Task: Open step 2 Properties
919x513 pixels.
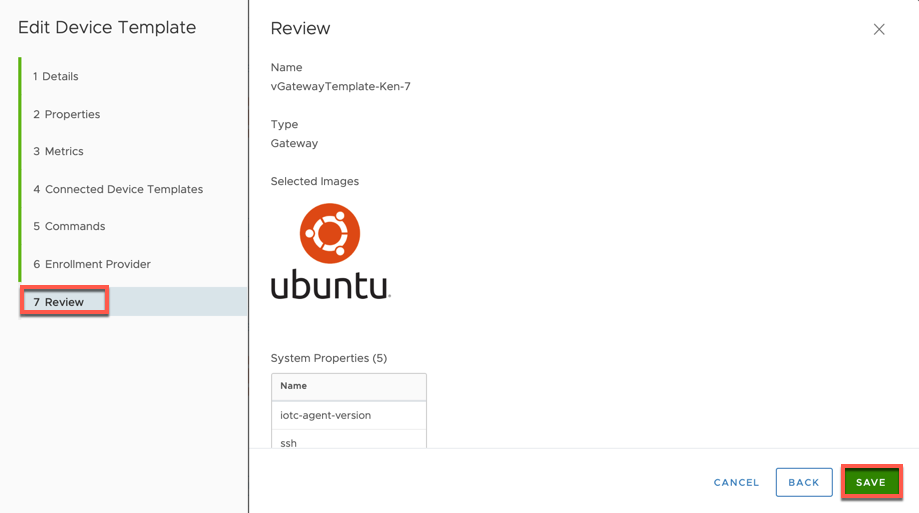Action: [66, 114]
